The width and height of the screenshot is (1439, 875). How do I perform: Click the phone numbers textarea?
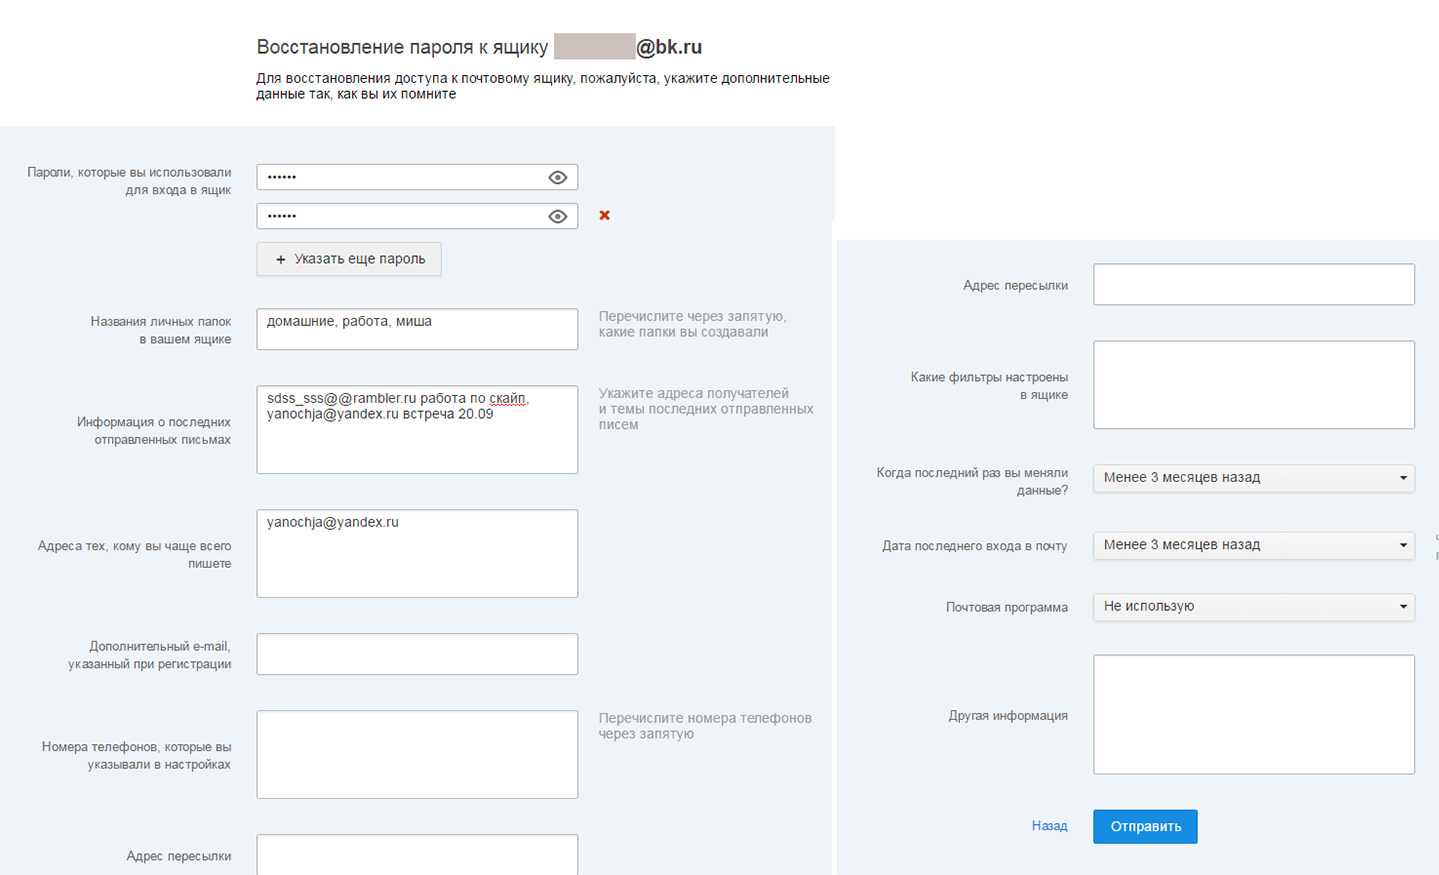(417, 754)
